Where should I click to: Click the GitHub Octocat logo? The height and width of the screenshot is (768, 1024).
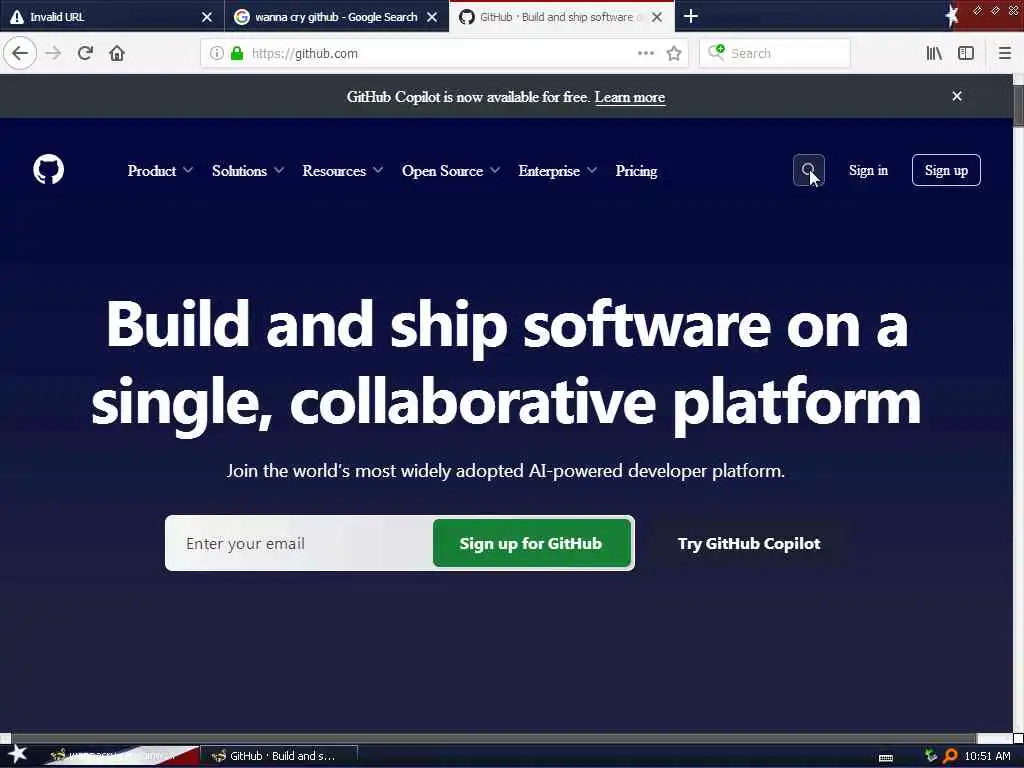pos(48,170)
